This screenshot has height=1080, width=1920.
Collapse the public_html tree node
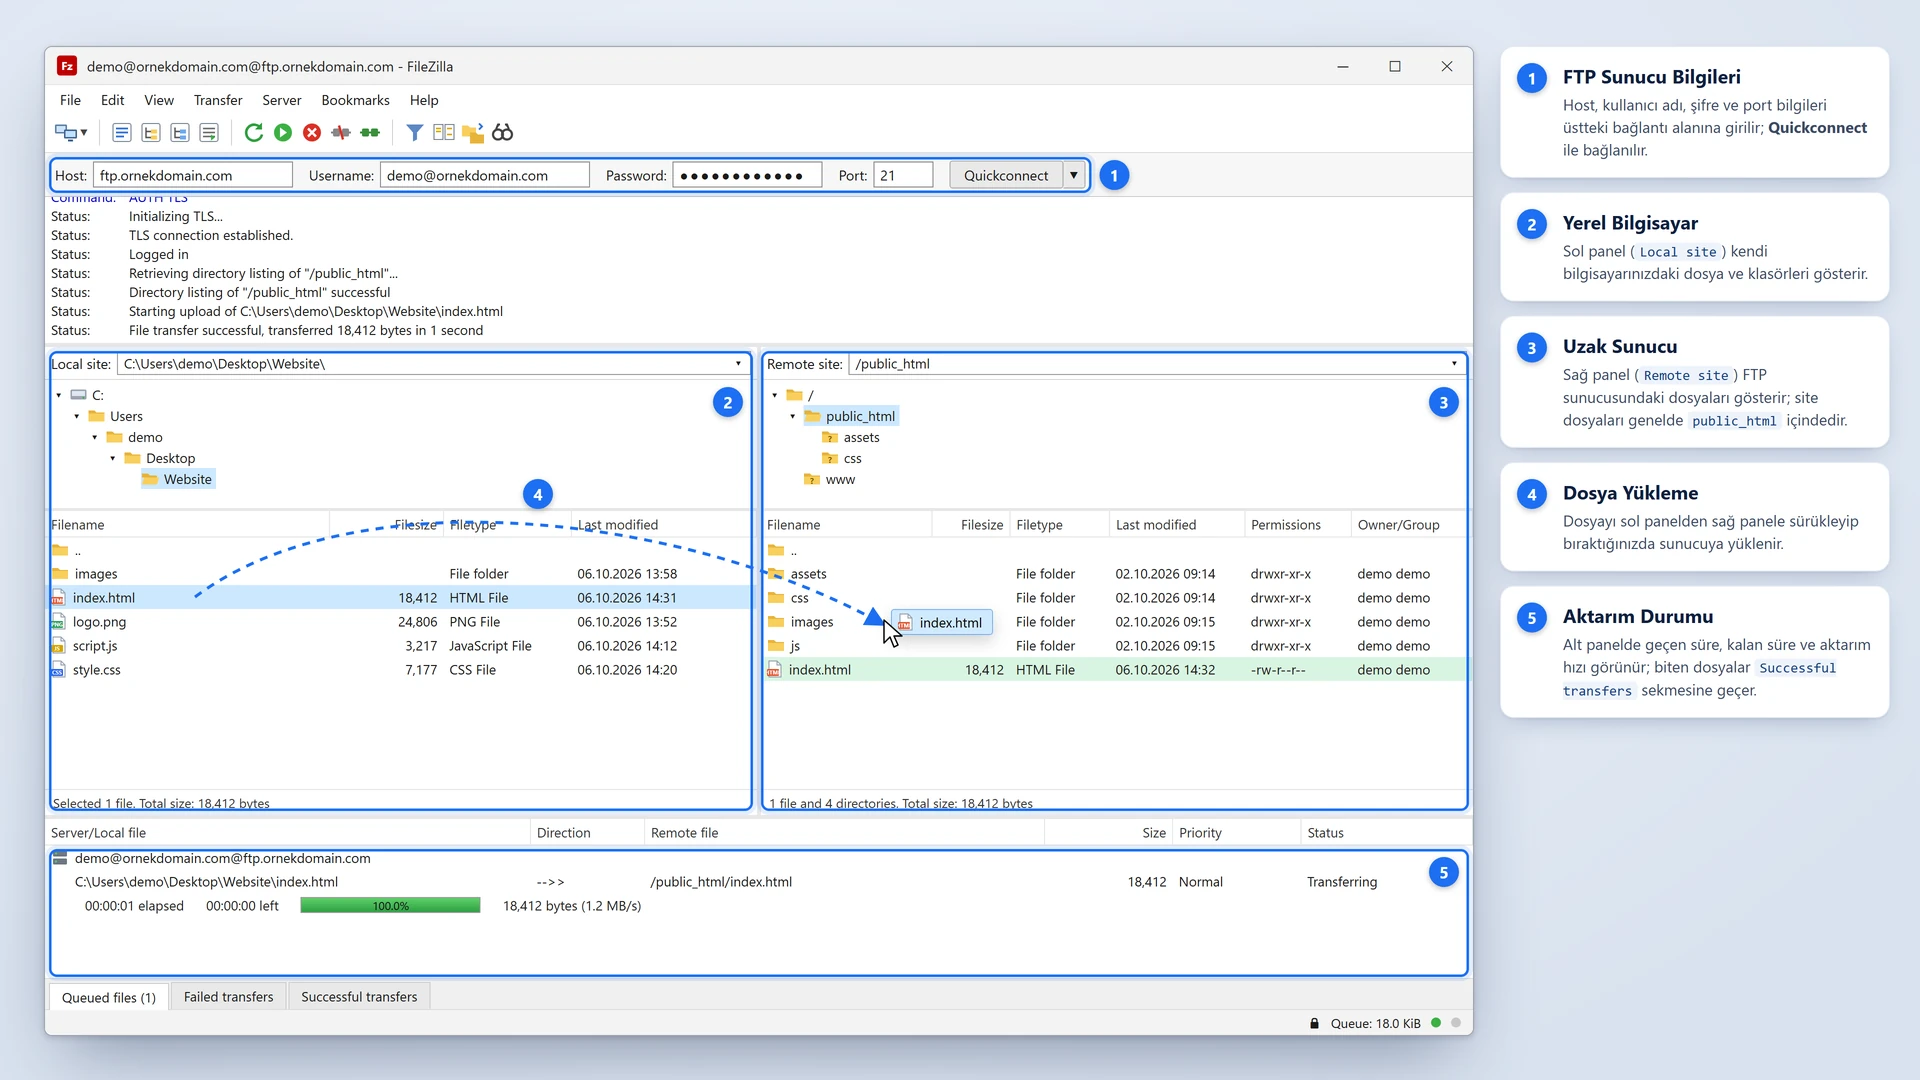tap(793, 416)
